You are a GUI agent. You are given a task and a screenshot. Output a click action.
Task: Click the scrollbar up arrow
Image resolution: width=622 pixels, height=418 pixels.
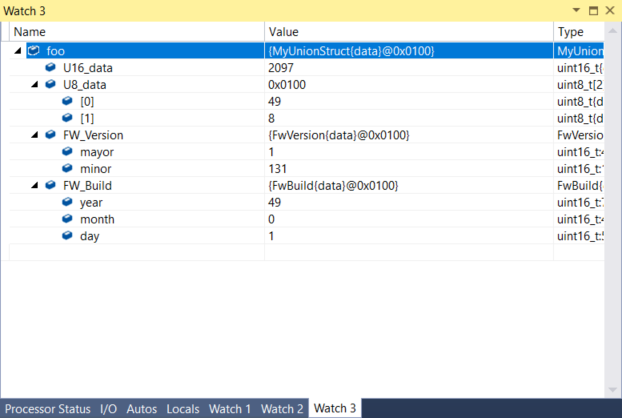(613, 31)
